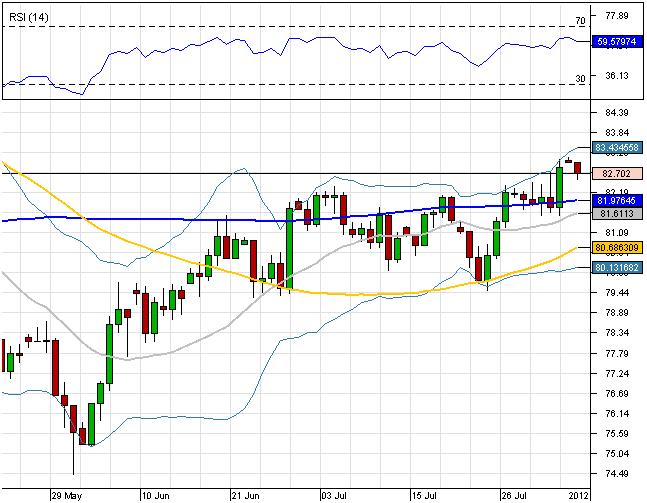Click the 84.39 price axis label
This screenshot has width=647, height=503.
[609, 111]
